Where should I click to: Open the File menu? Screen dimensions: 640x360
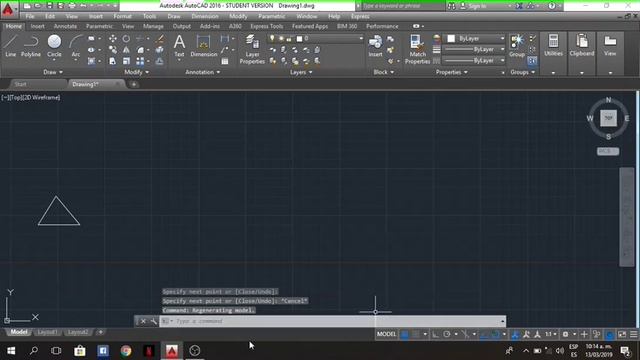click(x=30, y=16)
